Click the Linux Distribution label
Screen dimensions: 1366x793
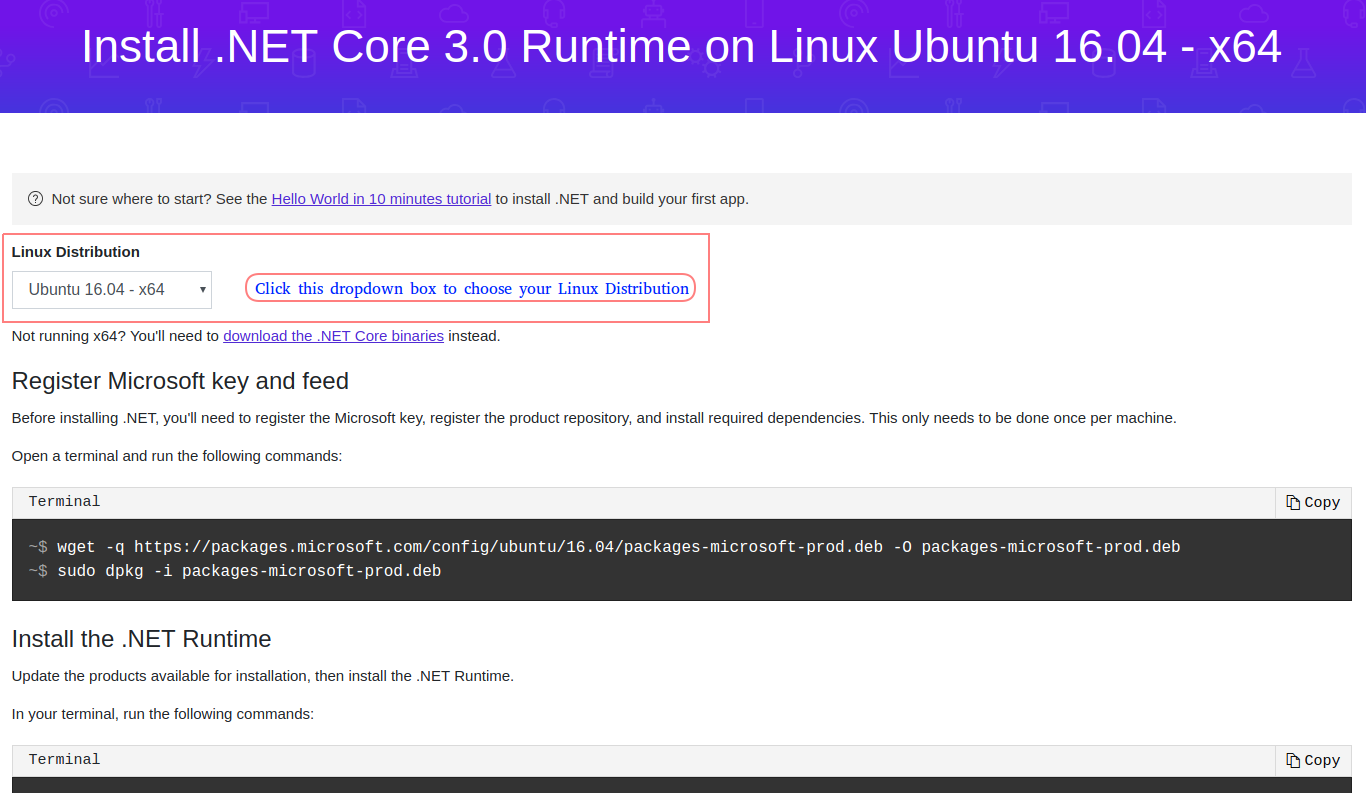point(75,251)
